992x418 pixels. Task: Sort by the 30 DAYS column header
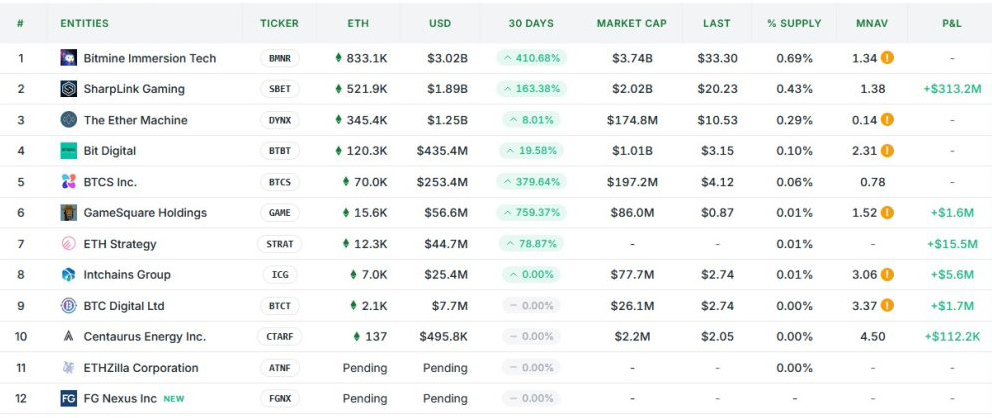click(x=530, y=23)
